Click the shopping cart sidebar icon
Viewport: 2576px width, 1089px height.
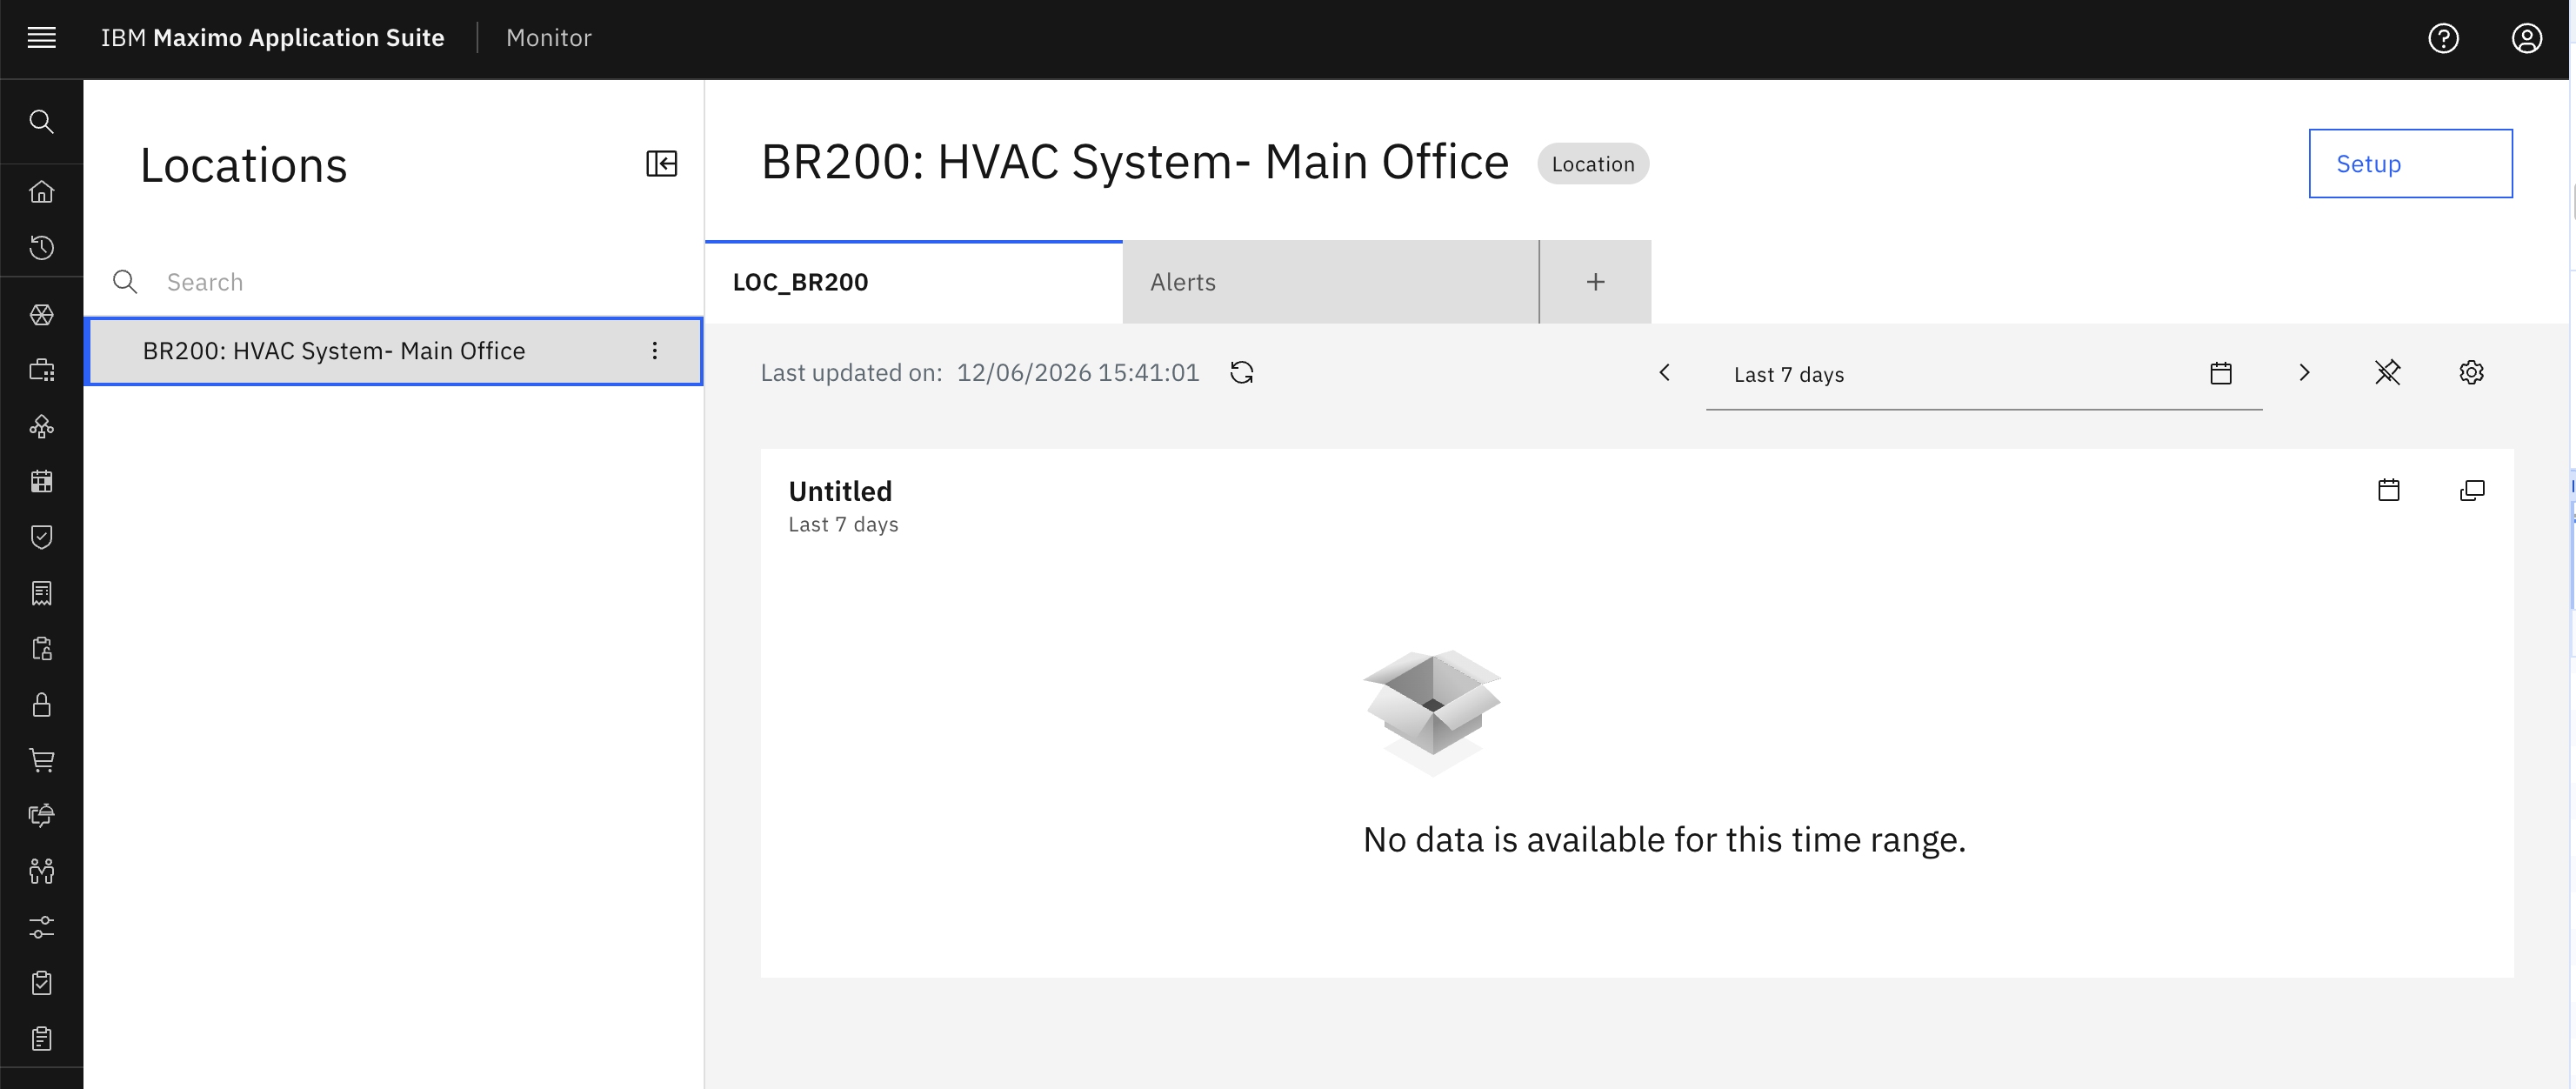[x=41, y=760]
